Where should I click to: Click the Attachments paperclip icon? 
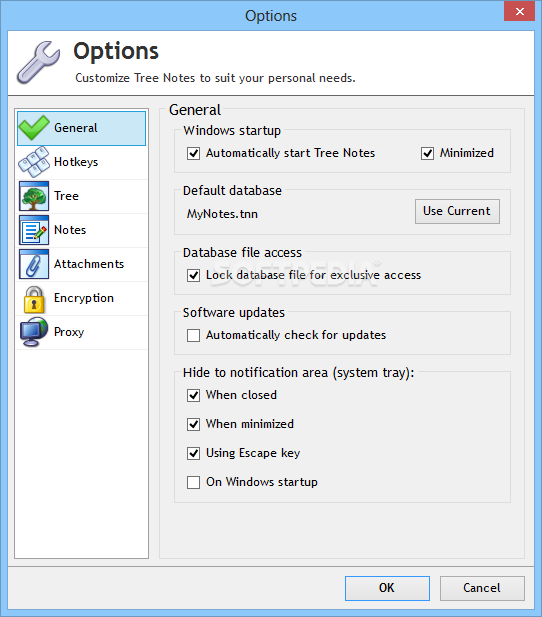(x=34, y=264)
